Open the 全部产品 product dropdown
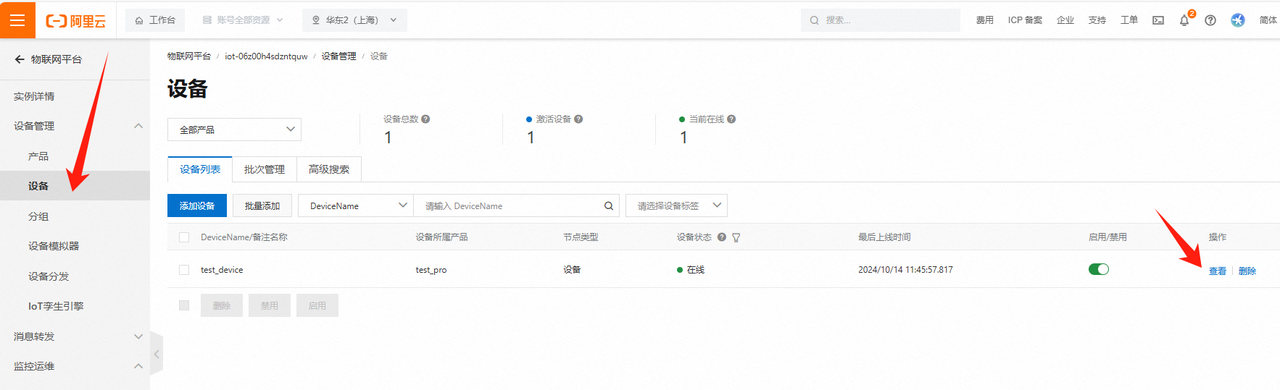 (234, 130)
